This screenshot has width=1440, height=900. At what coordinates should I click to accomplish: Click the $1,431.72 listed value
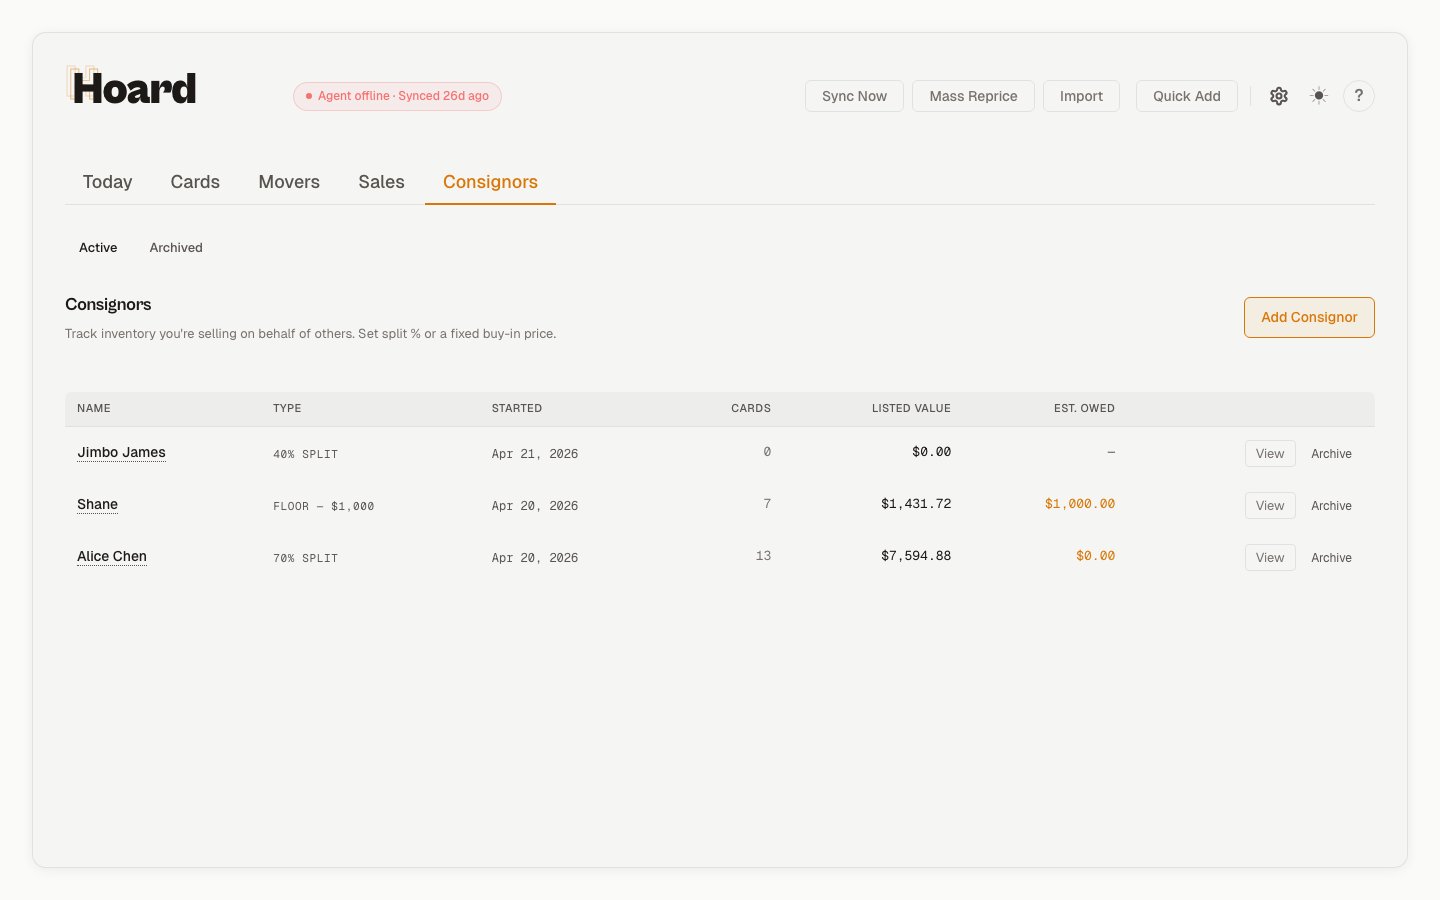tap(916, 504)
